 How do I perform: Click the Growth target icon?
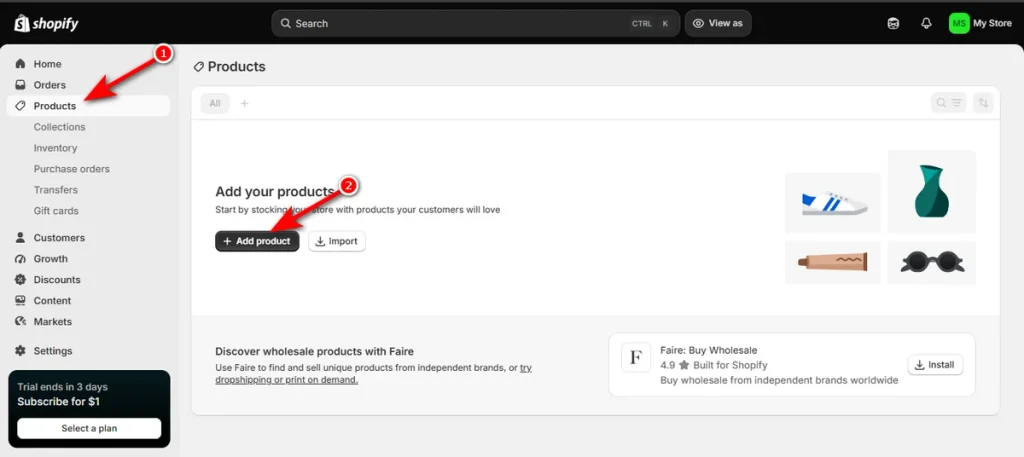[20, 259]
